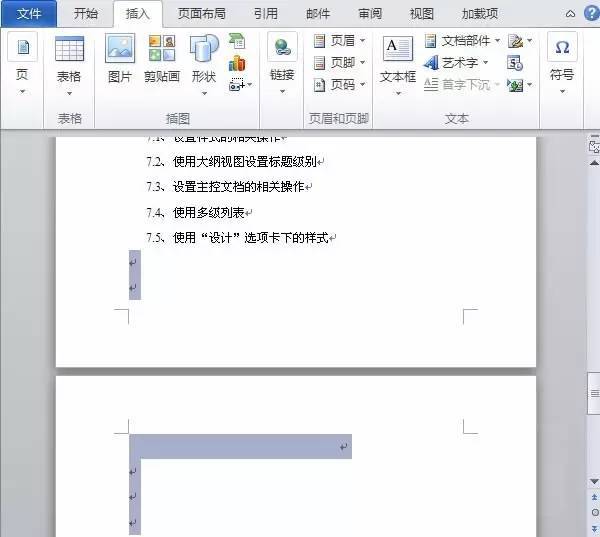Click line 7.5、使用“设计”选项卡下的样式
Image resolution: width=600 pixels, height=537 pixels.
click(x=241, y=238)
